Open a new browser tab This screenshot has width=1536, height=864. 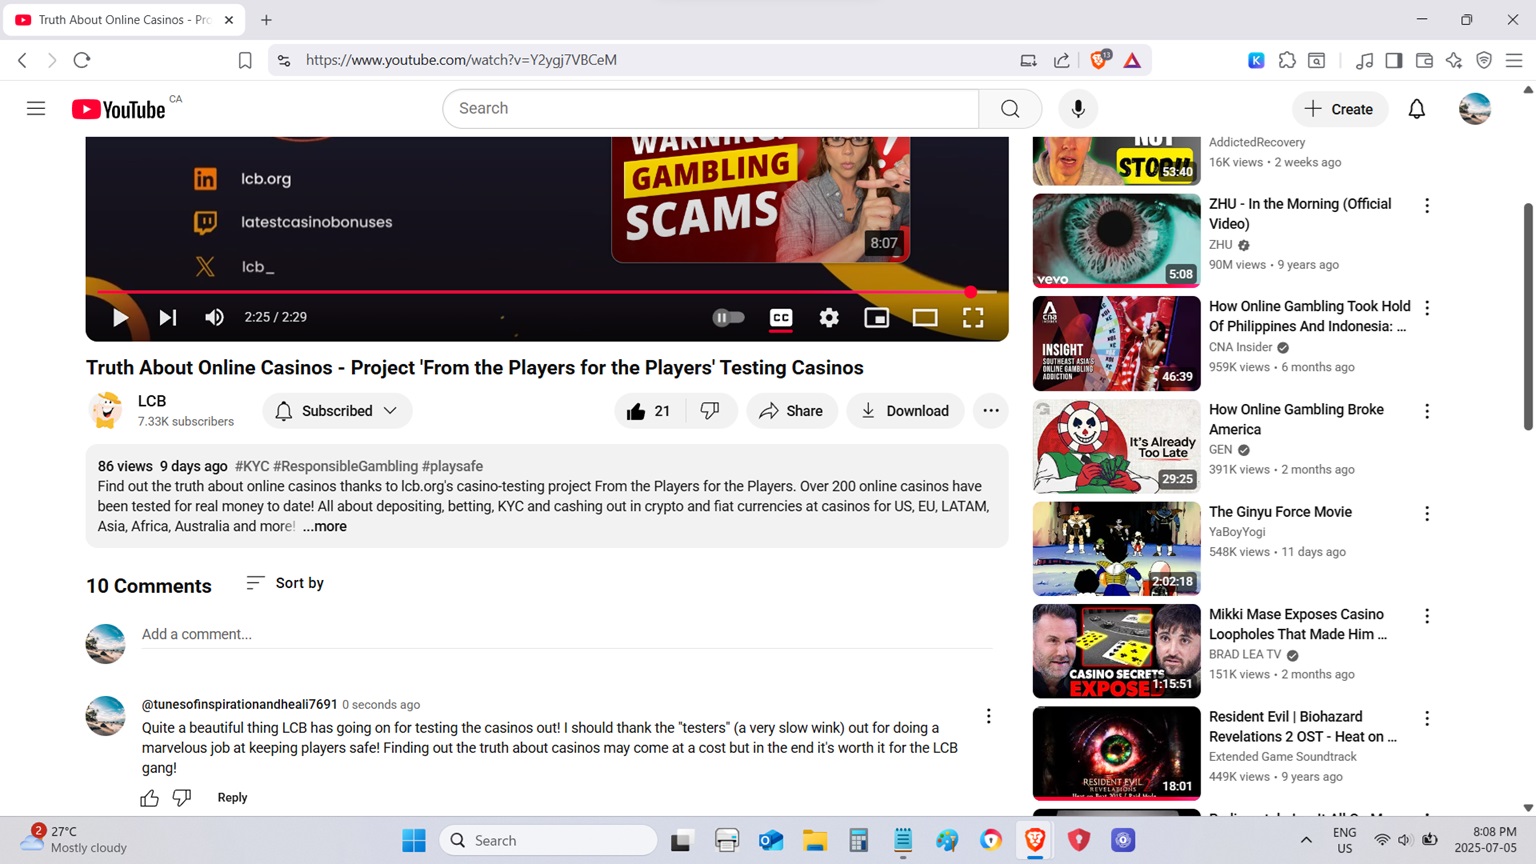(x=266, y=20)
